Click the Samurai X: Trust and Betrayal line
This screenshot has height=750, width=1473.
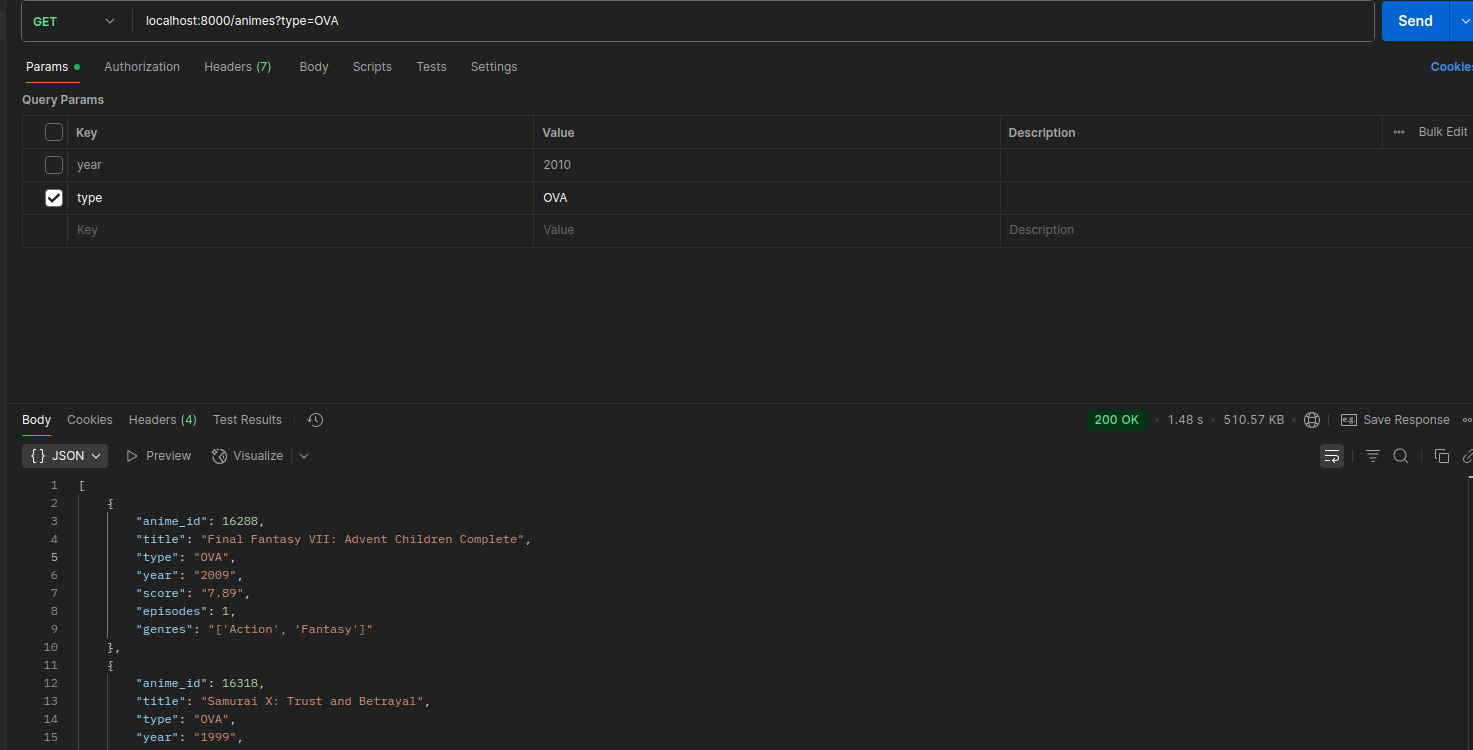[283, 701]
